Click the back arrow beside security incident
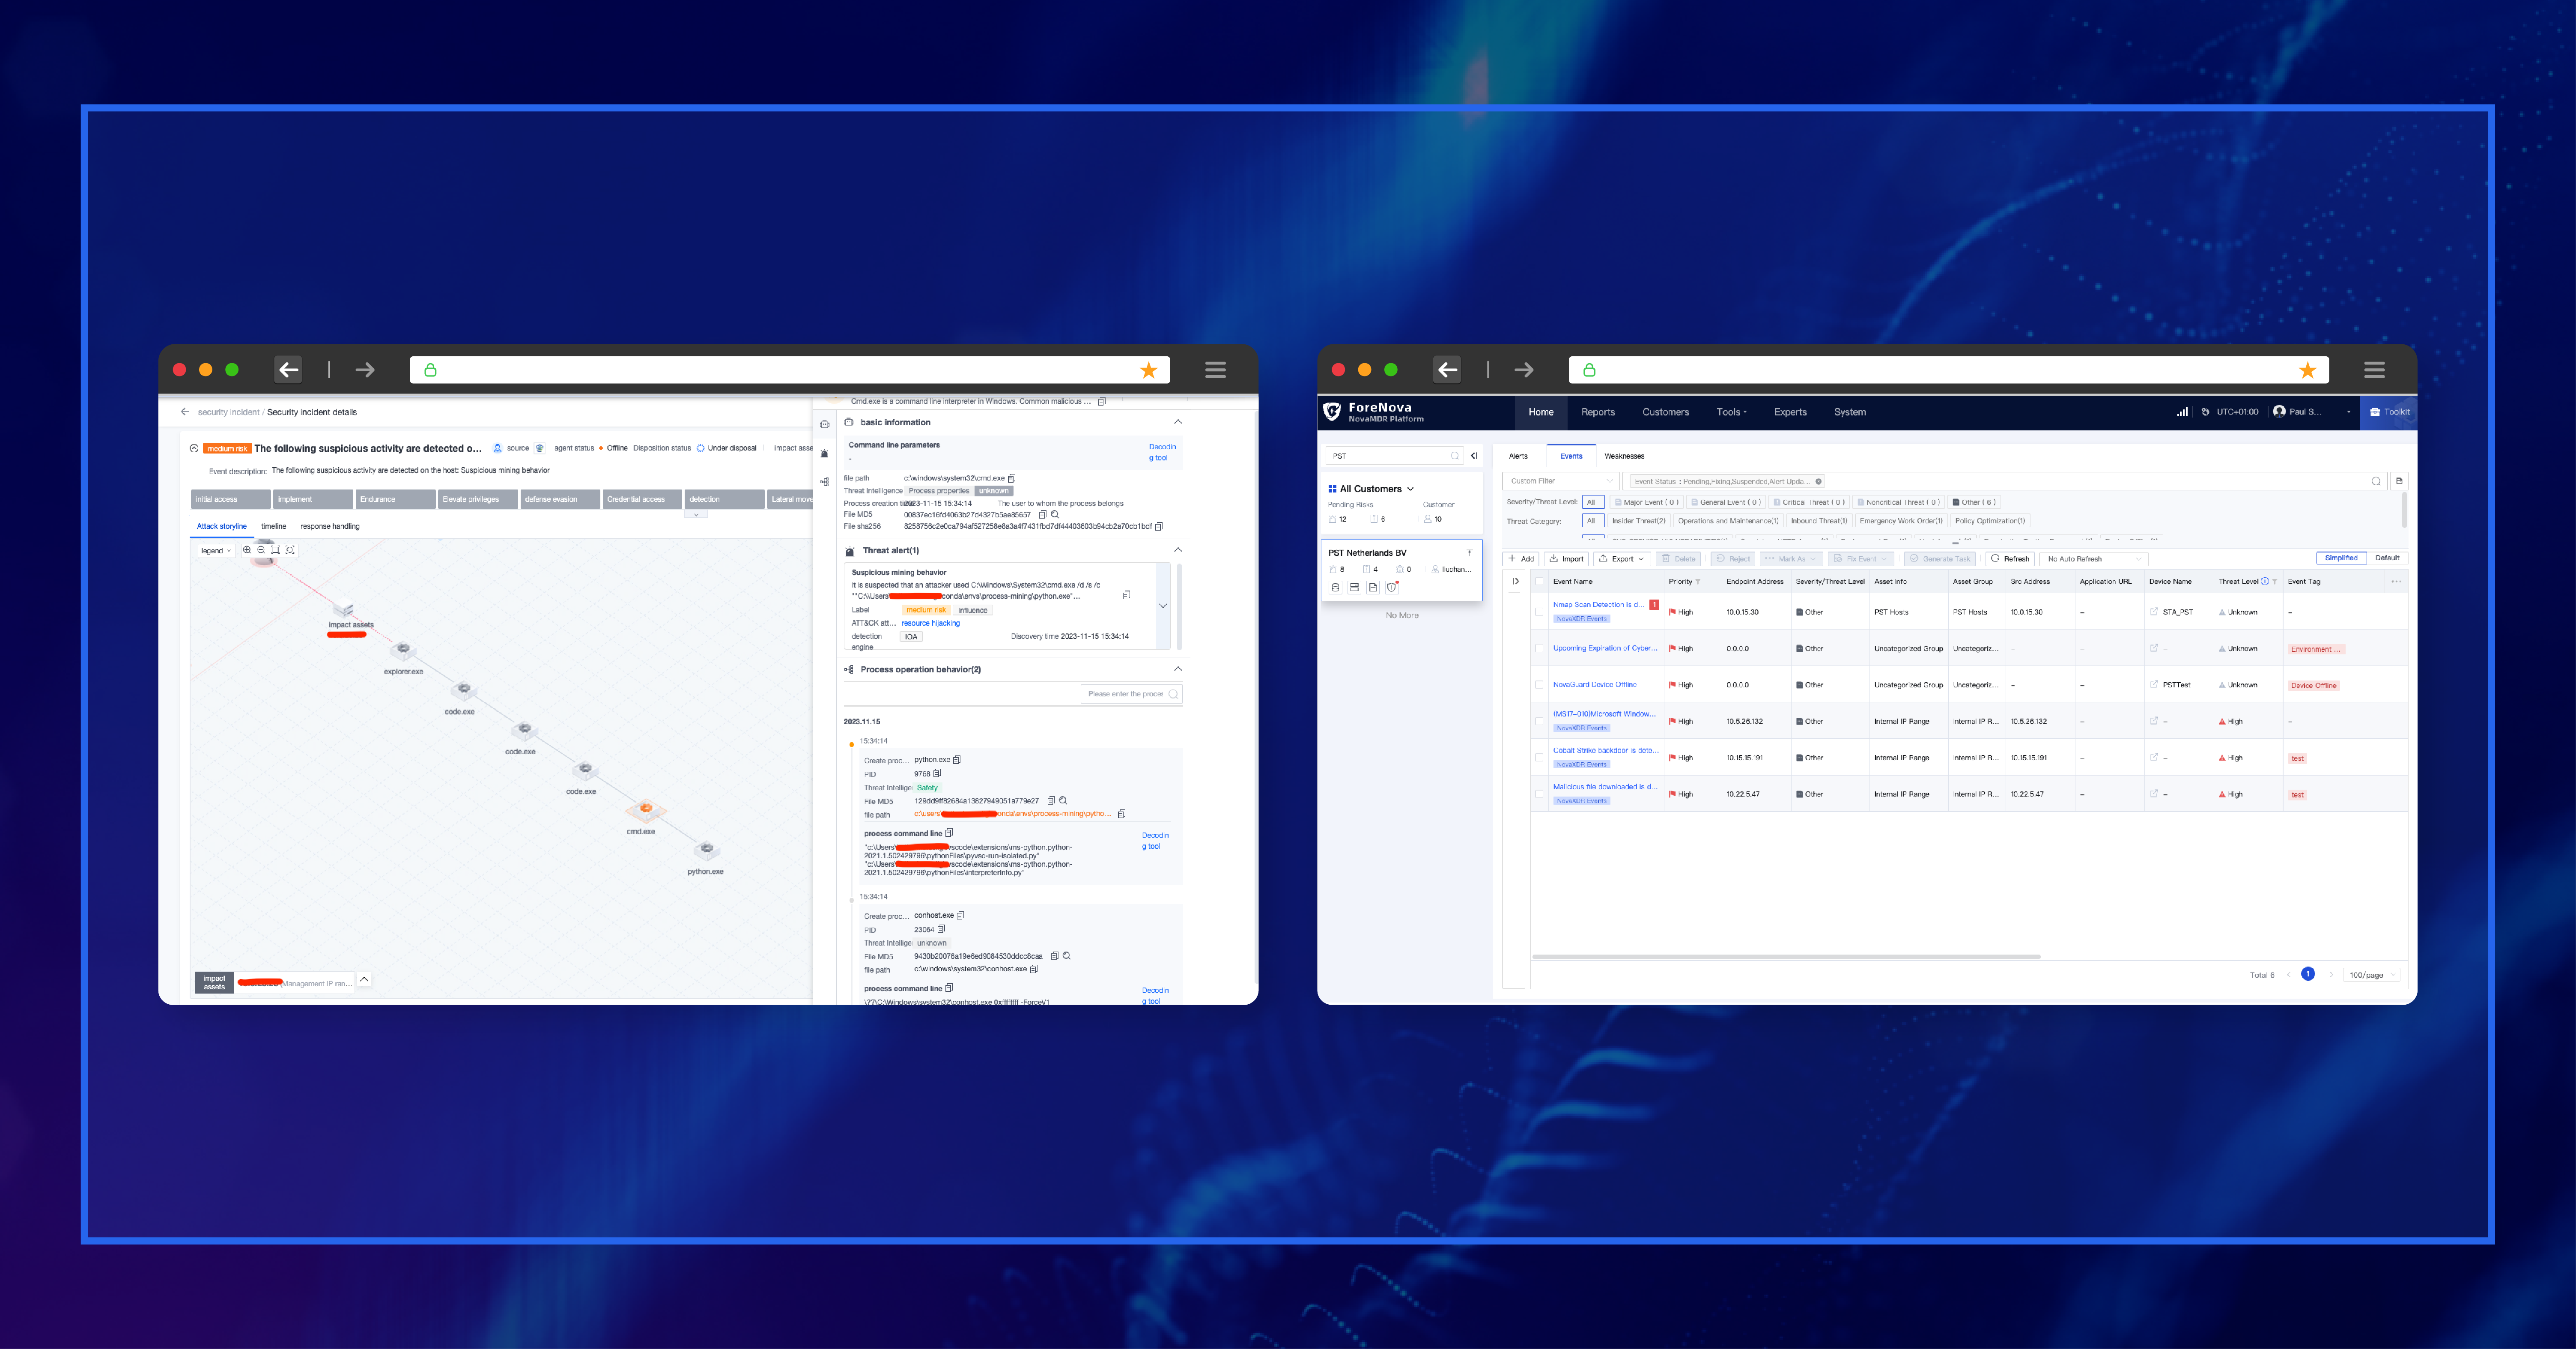 [184, 412]
